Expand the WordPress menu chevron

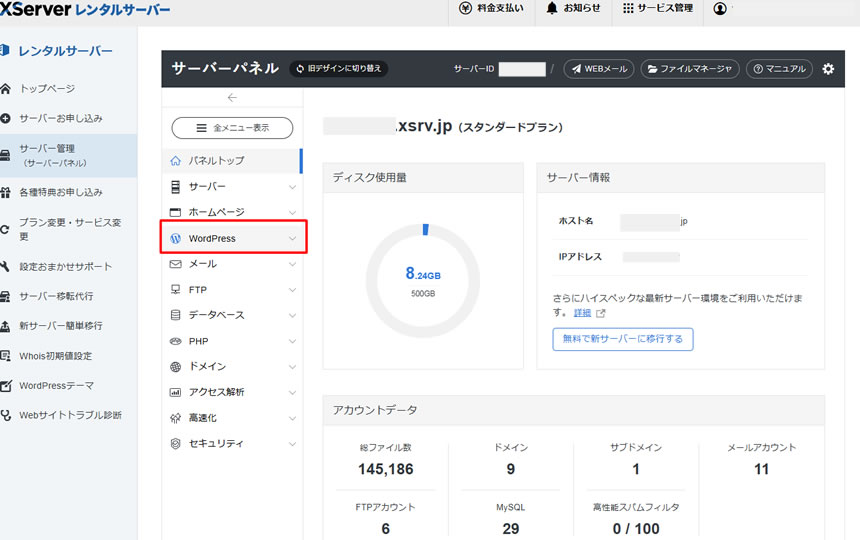tap(292, 238)
